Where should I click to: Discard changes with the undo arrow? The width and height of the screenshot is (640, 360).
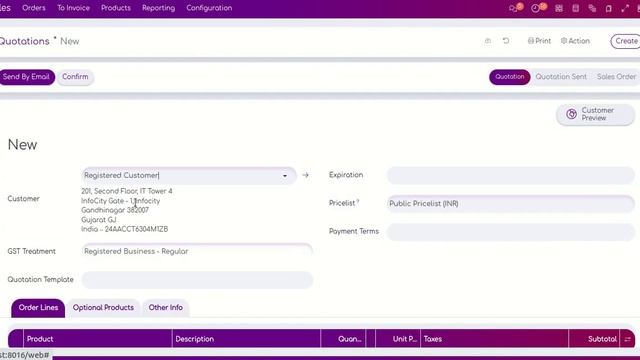coord(506,41)
